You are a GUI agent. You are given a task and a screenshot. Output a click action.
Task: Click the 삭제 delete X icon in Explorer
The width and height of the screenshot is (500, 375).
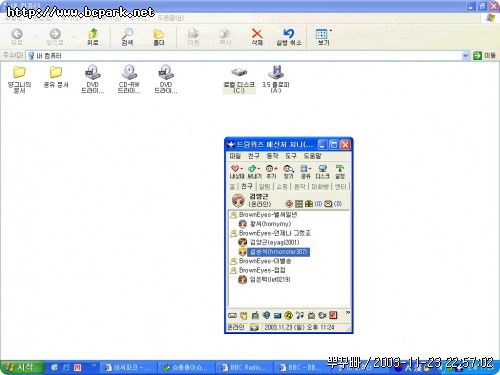(x=257, y=37)
